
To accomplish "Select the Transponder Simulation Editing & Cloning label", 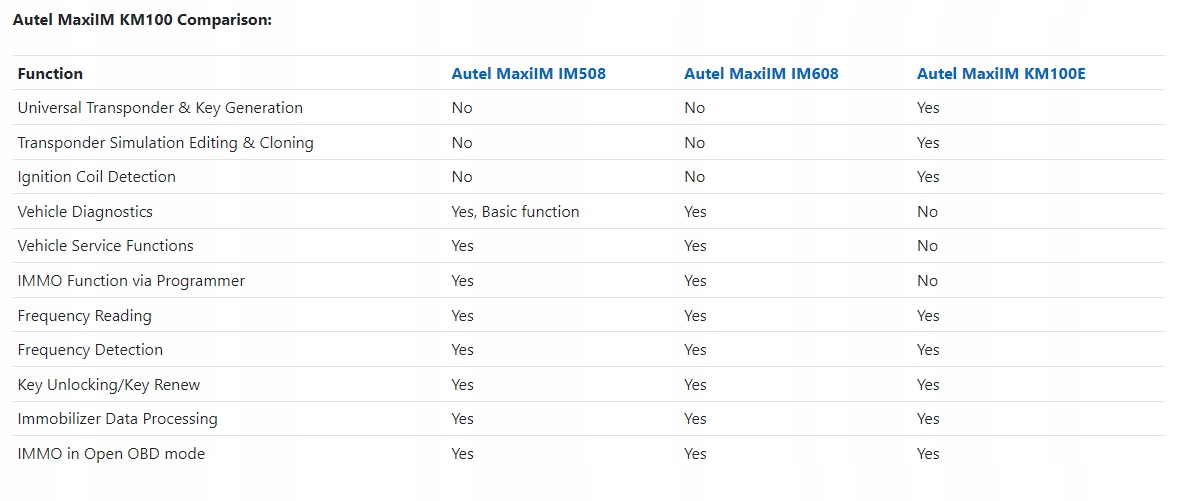I will tap(165, 143).
